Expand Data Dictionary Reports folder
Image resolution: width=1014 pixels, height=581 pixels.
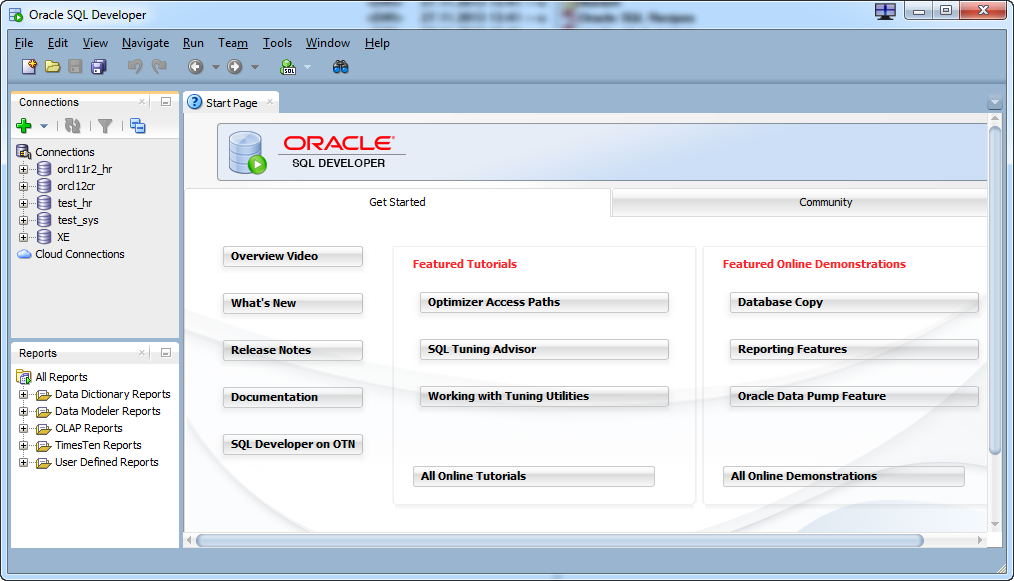pyautogui.click(x=23, y=395)
